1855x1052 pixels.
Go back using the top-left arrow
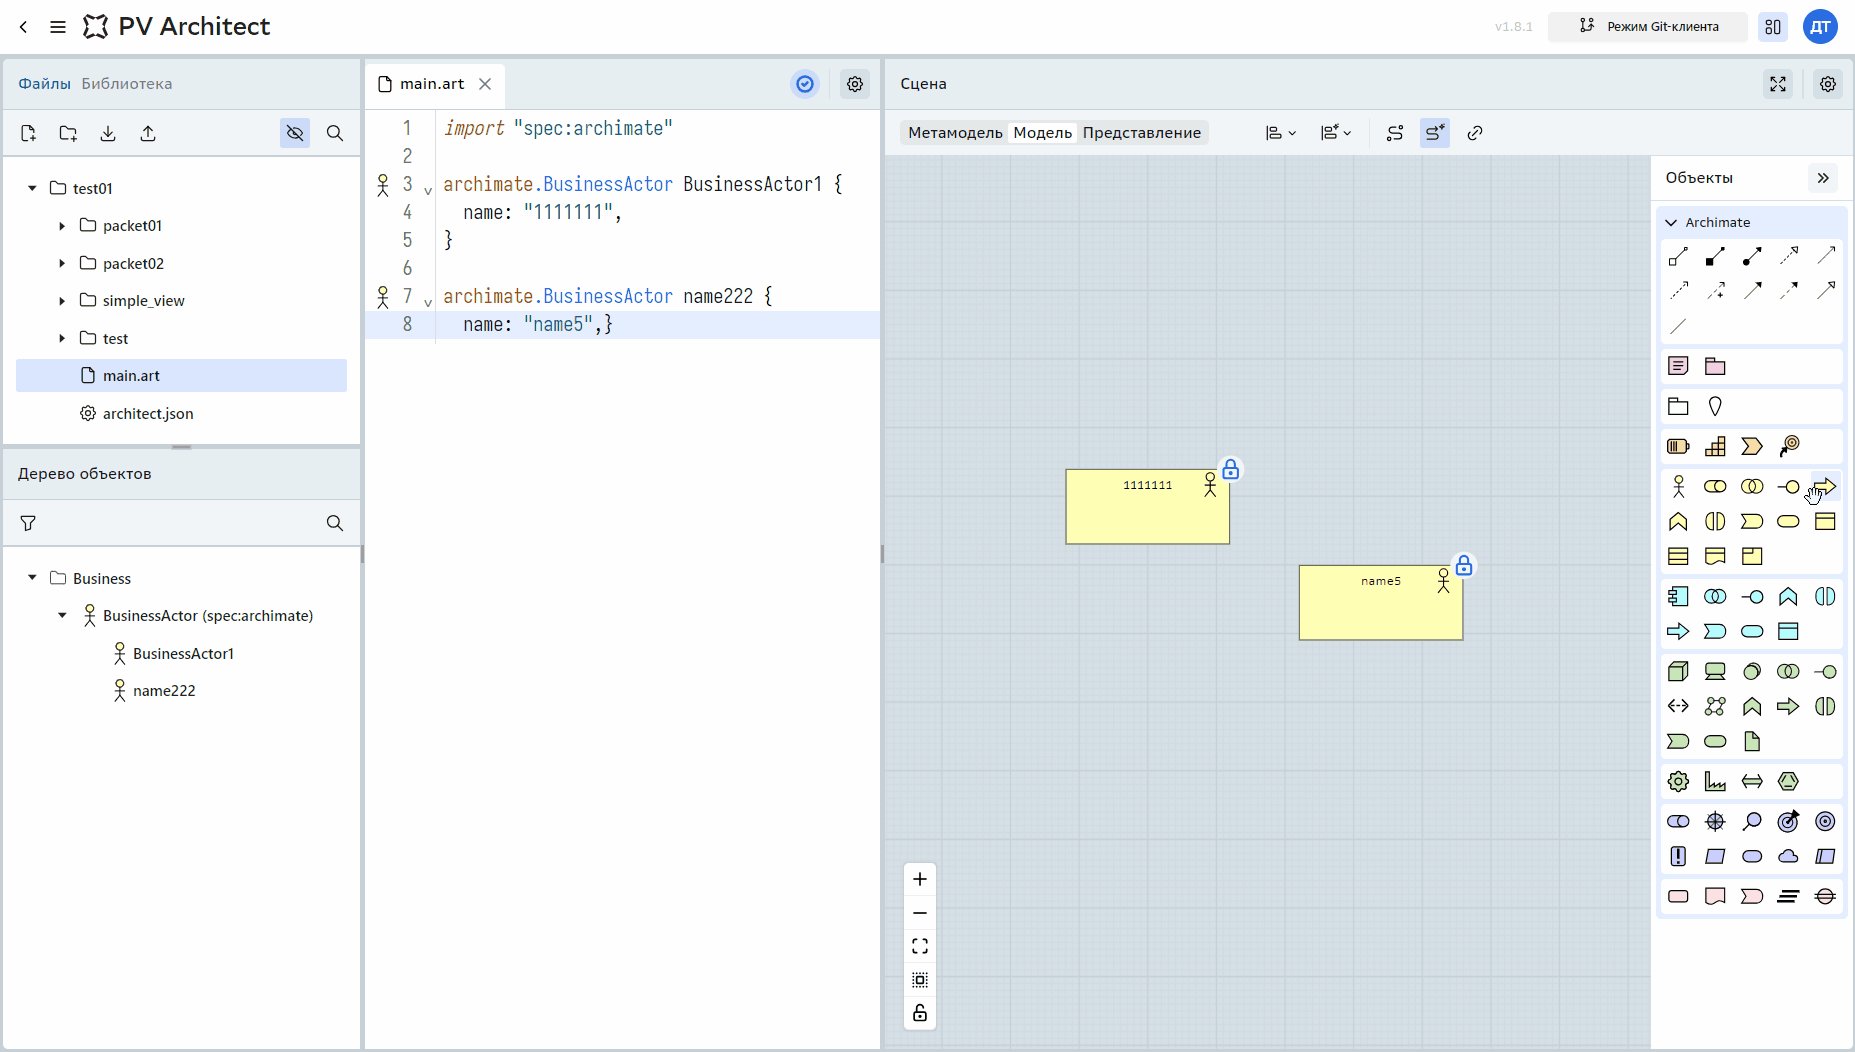tap(24, 27)
